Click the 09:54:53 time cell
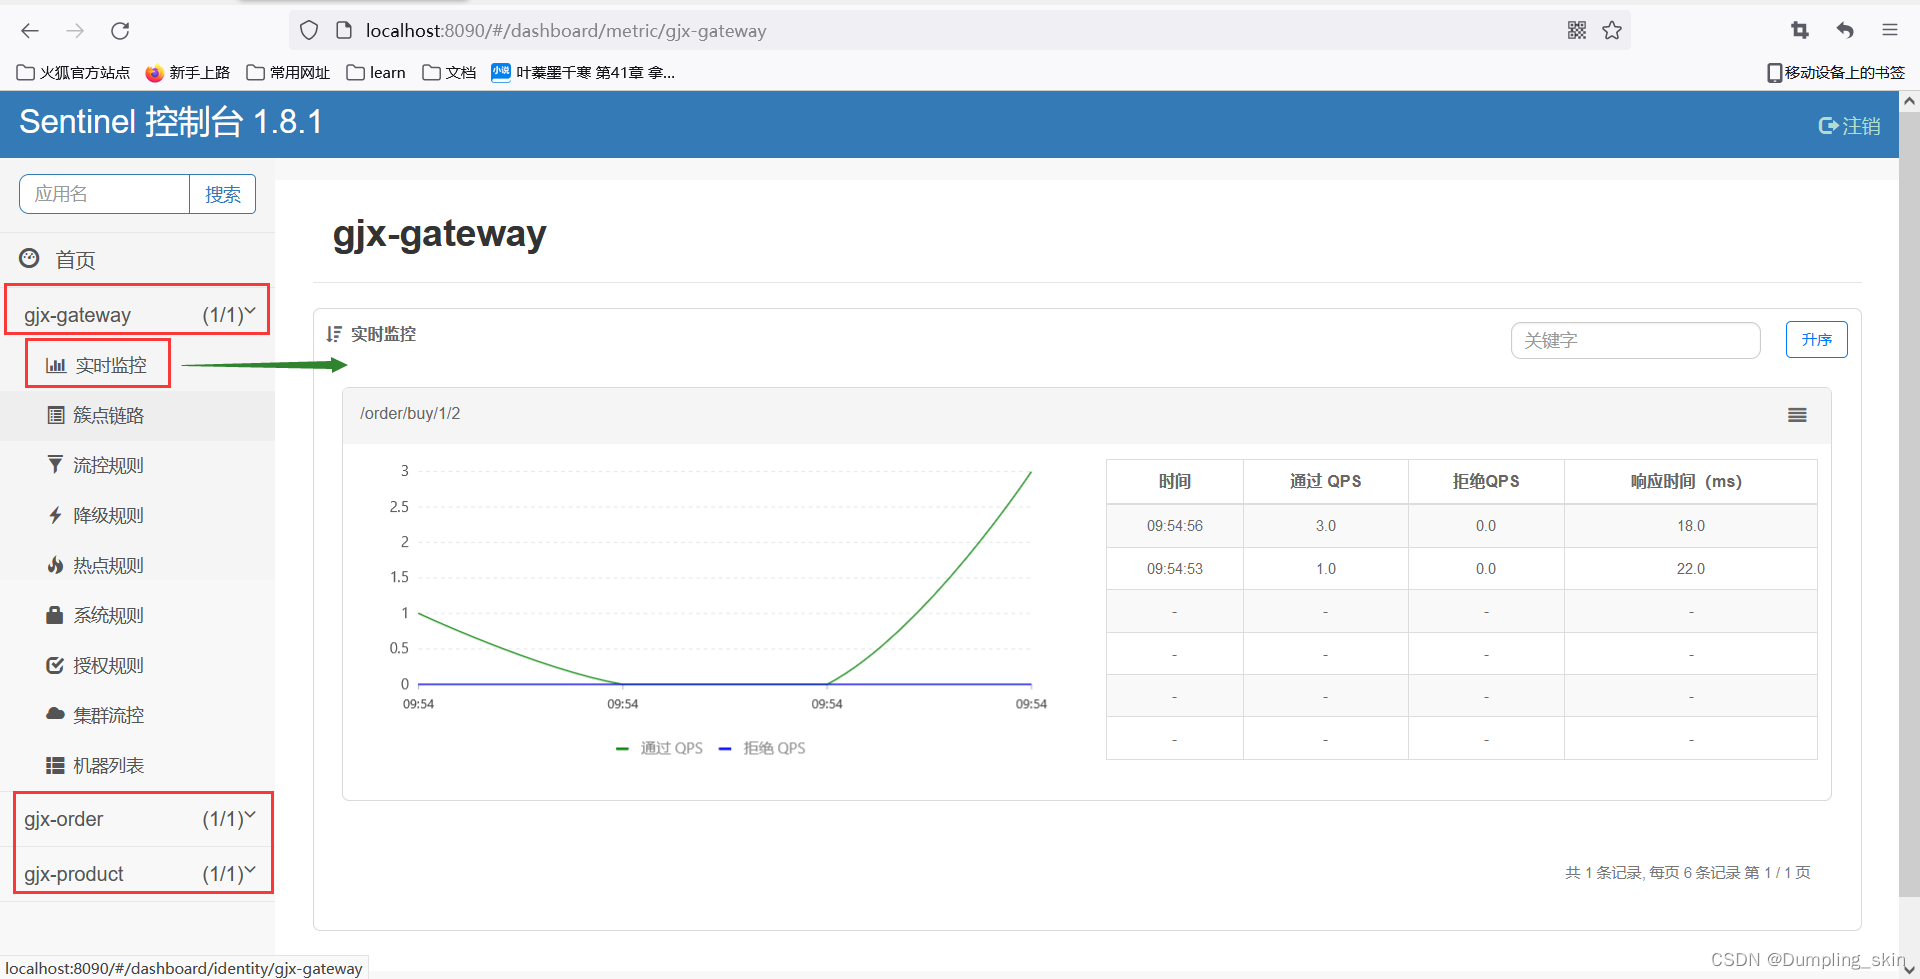This screenshot has height=979, width=1920. (1175, 569)
